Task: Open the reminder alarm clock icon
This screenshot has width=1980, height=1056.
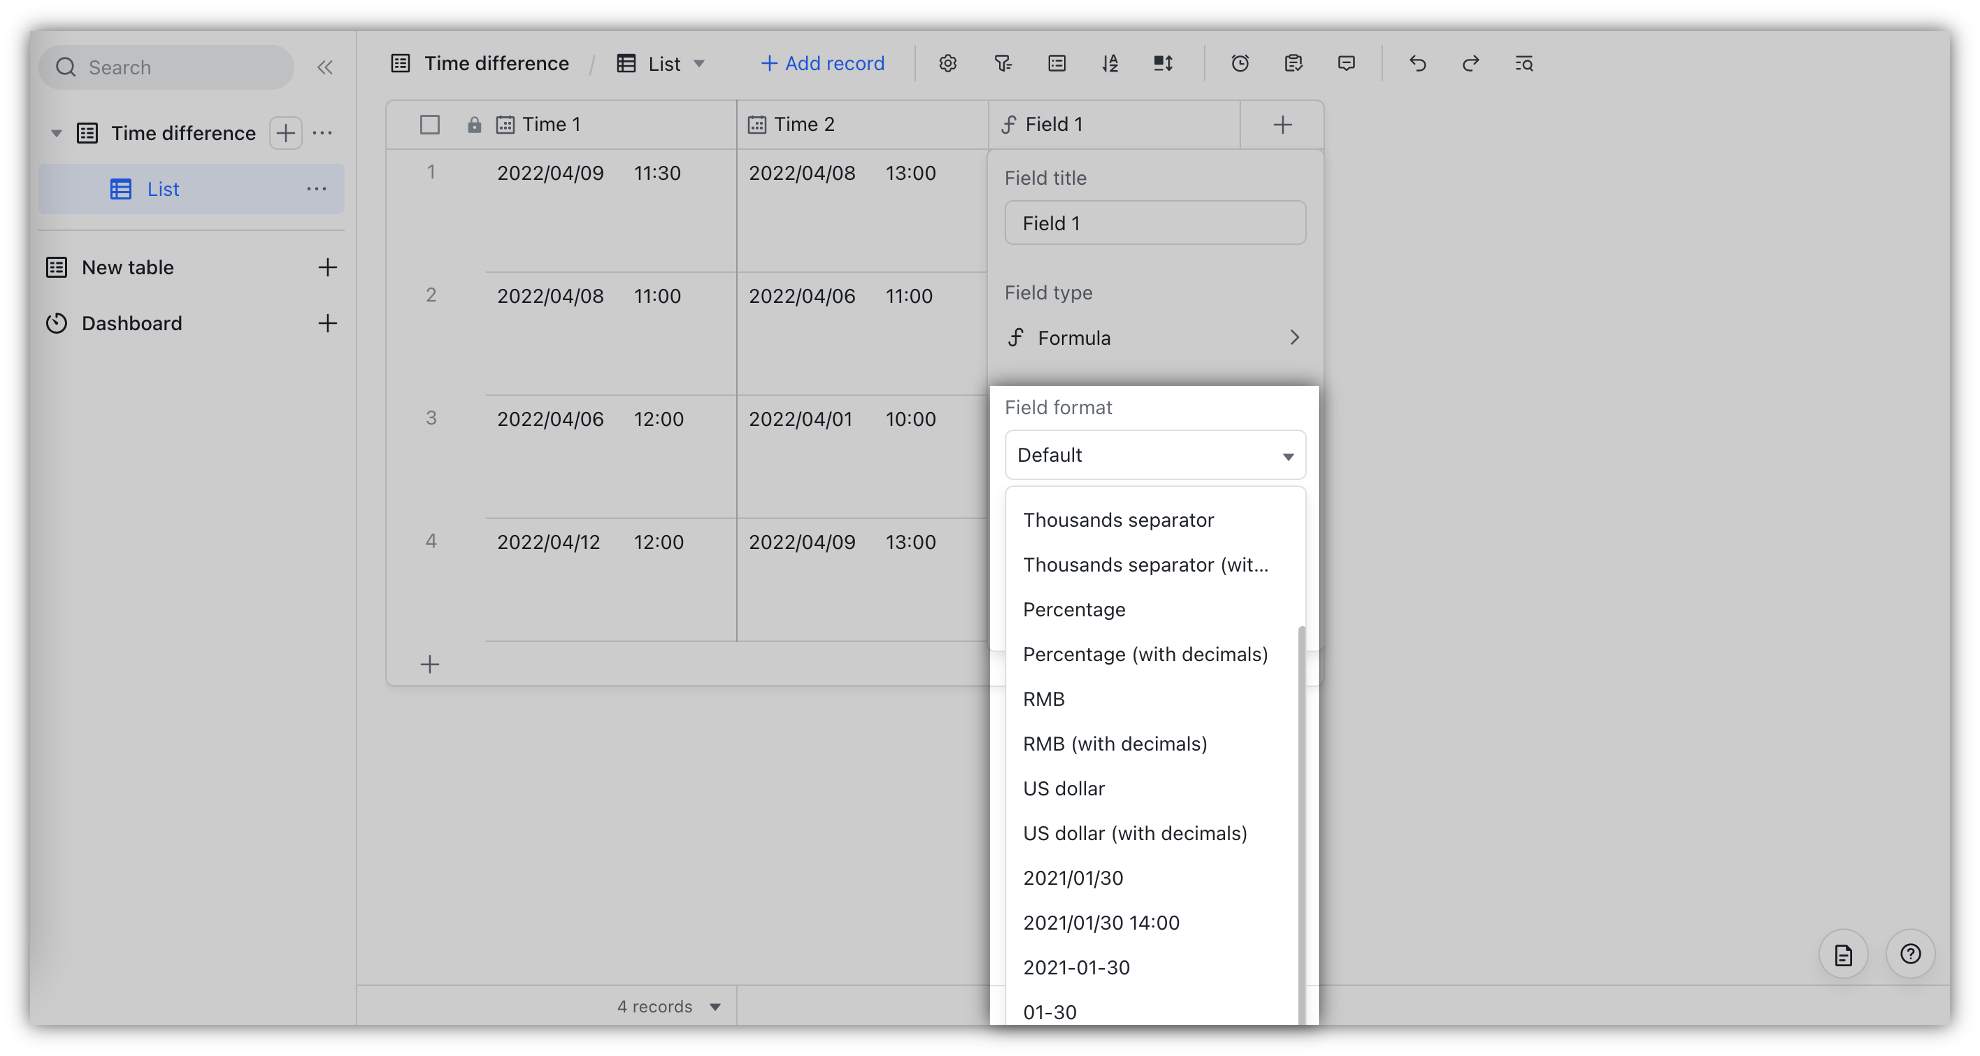Action: 1240,64
